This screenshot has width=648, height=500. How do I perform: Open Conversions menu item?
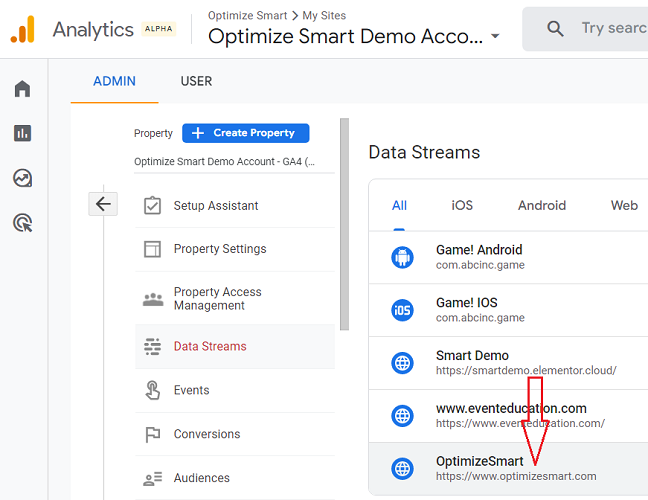click(235, 434)
